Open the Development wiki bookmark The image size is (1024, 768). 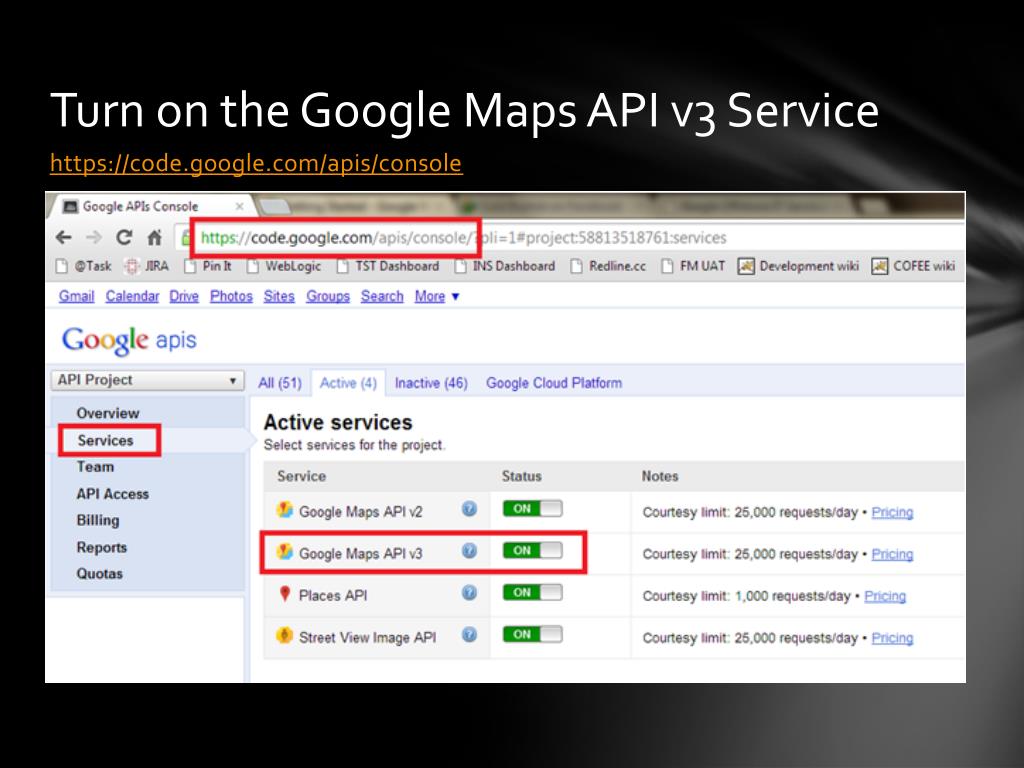(798, 266)
